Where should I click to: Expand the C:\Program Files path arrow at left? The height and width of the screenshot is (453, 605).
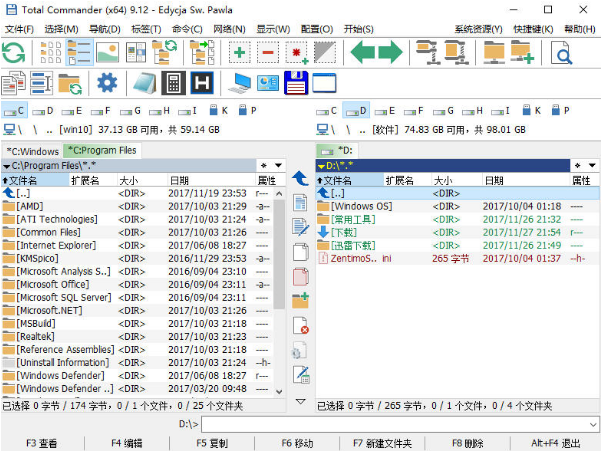(x=6, y=166)
